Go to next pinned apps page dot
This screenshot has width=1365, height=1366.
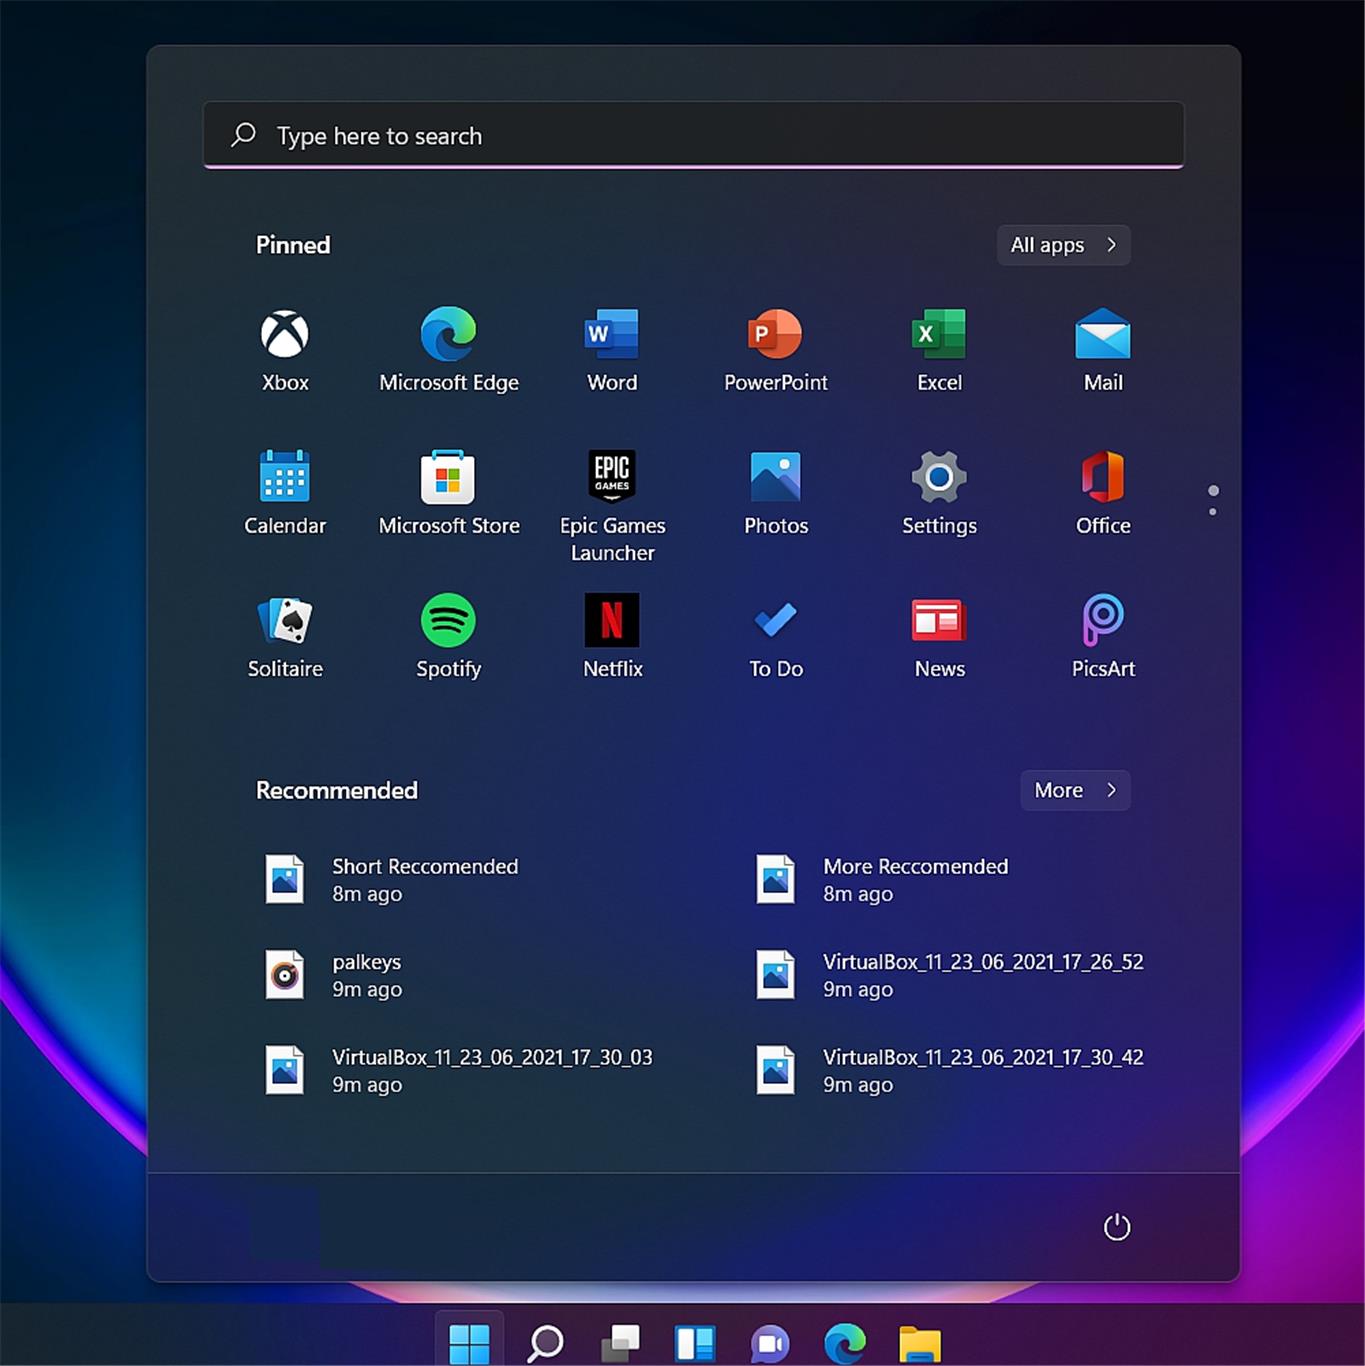pyautogui.click(x=1213, y=512)
